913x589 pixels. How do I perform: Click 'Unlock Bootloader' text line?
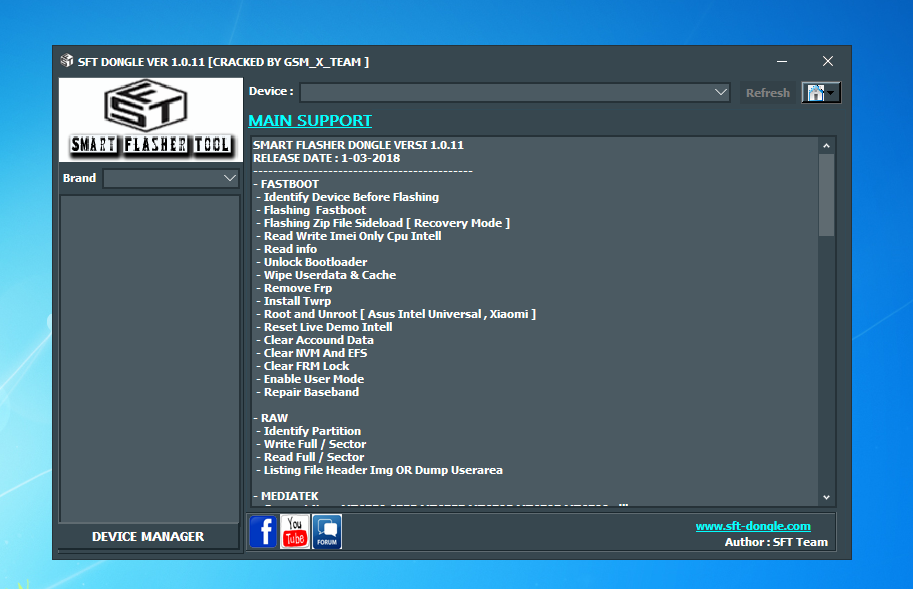(x=310, y=262)
